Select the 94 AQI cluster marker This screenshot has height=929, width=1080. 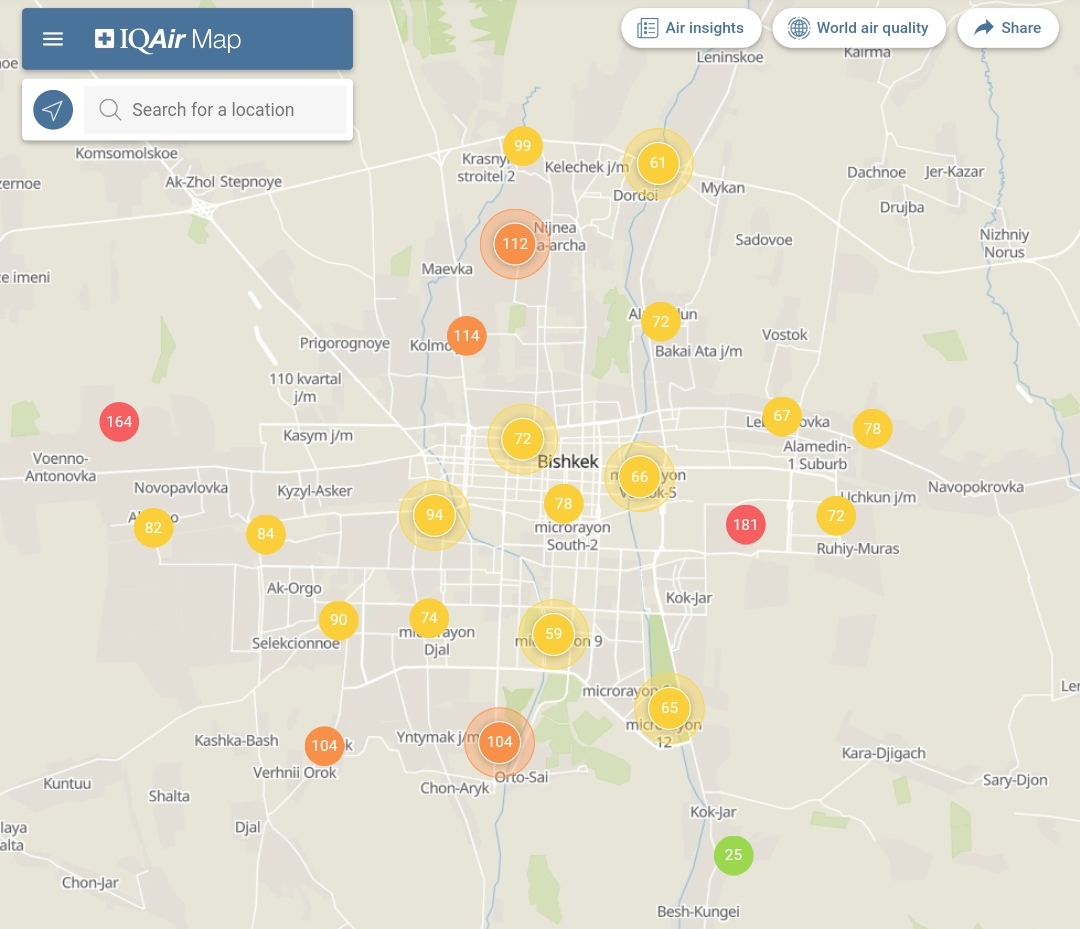(x=434, y=516)
